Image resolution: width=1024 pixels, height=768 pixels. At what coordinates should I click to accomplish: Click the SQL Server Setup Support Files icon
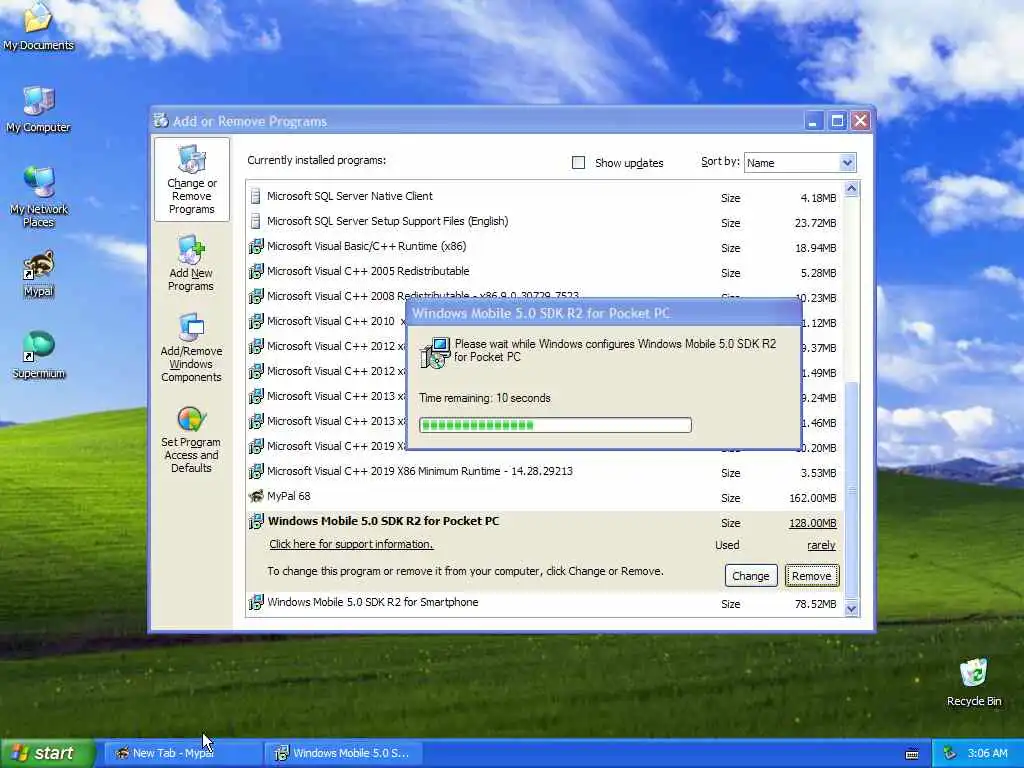(256, 221)
